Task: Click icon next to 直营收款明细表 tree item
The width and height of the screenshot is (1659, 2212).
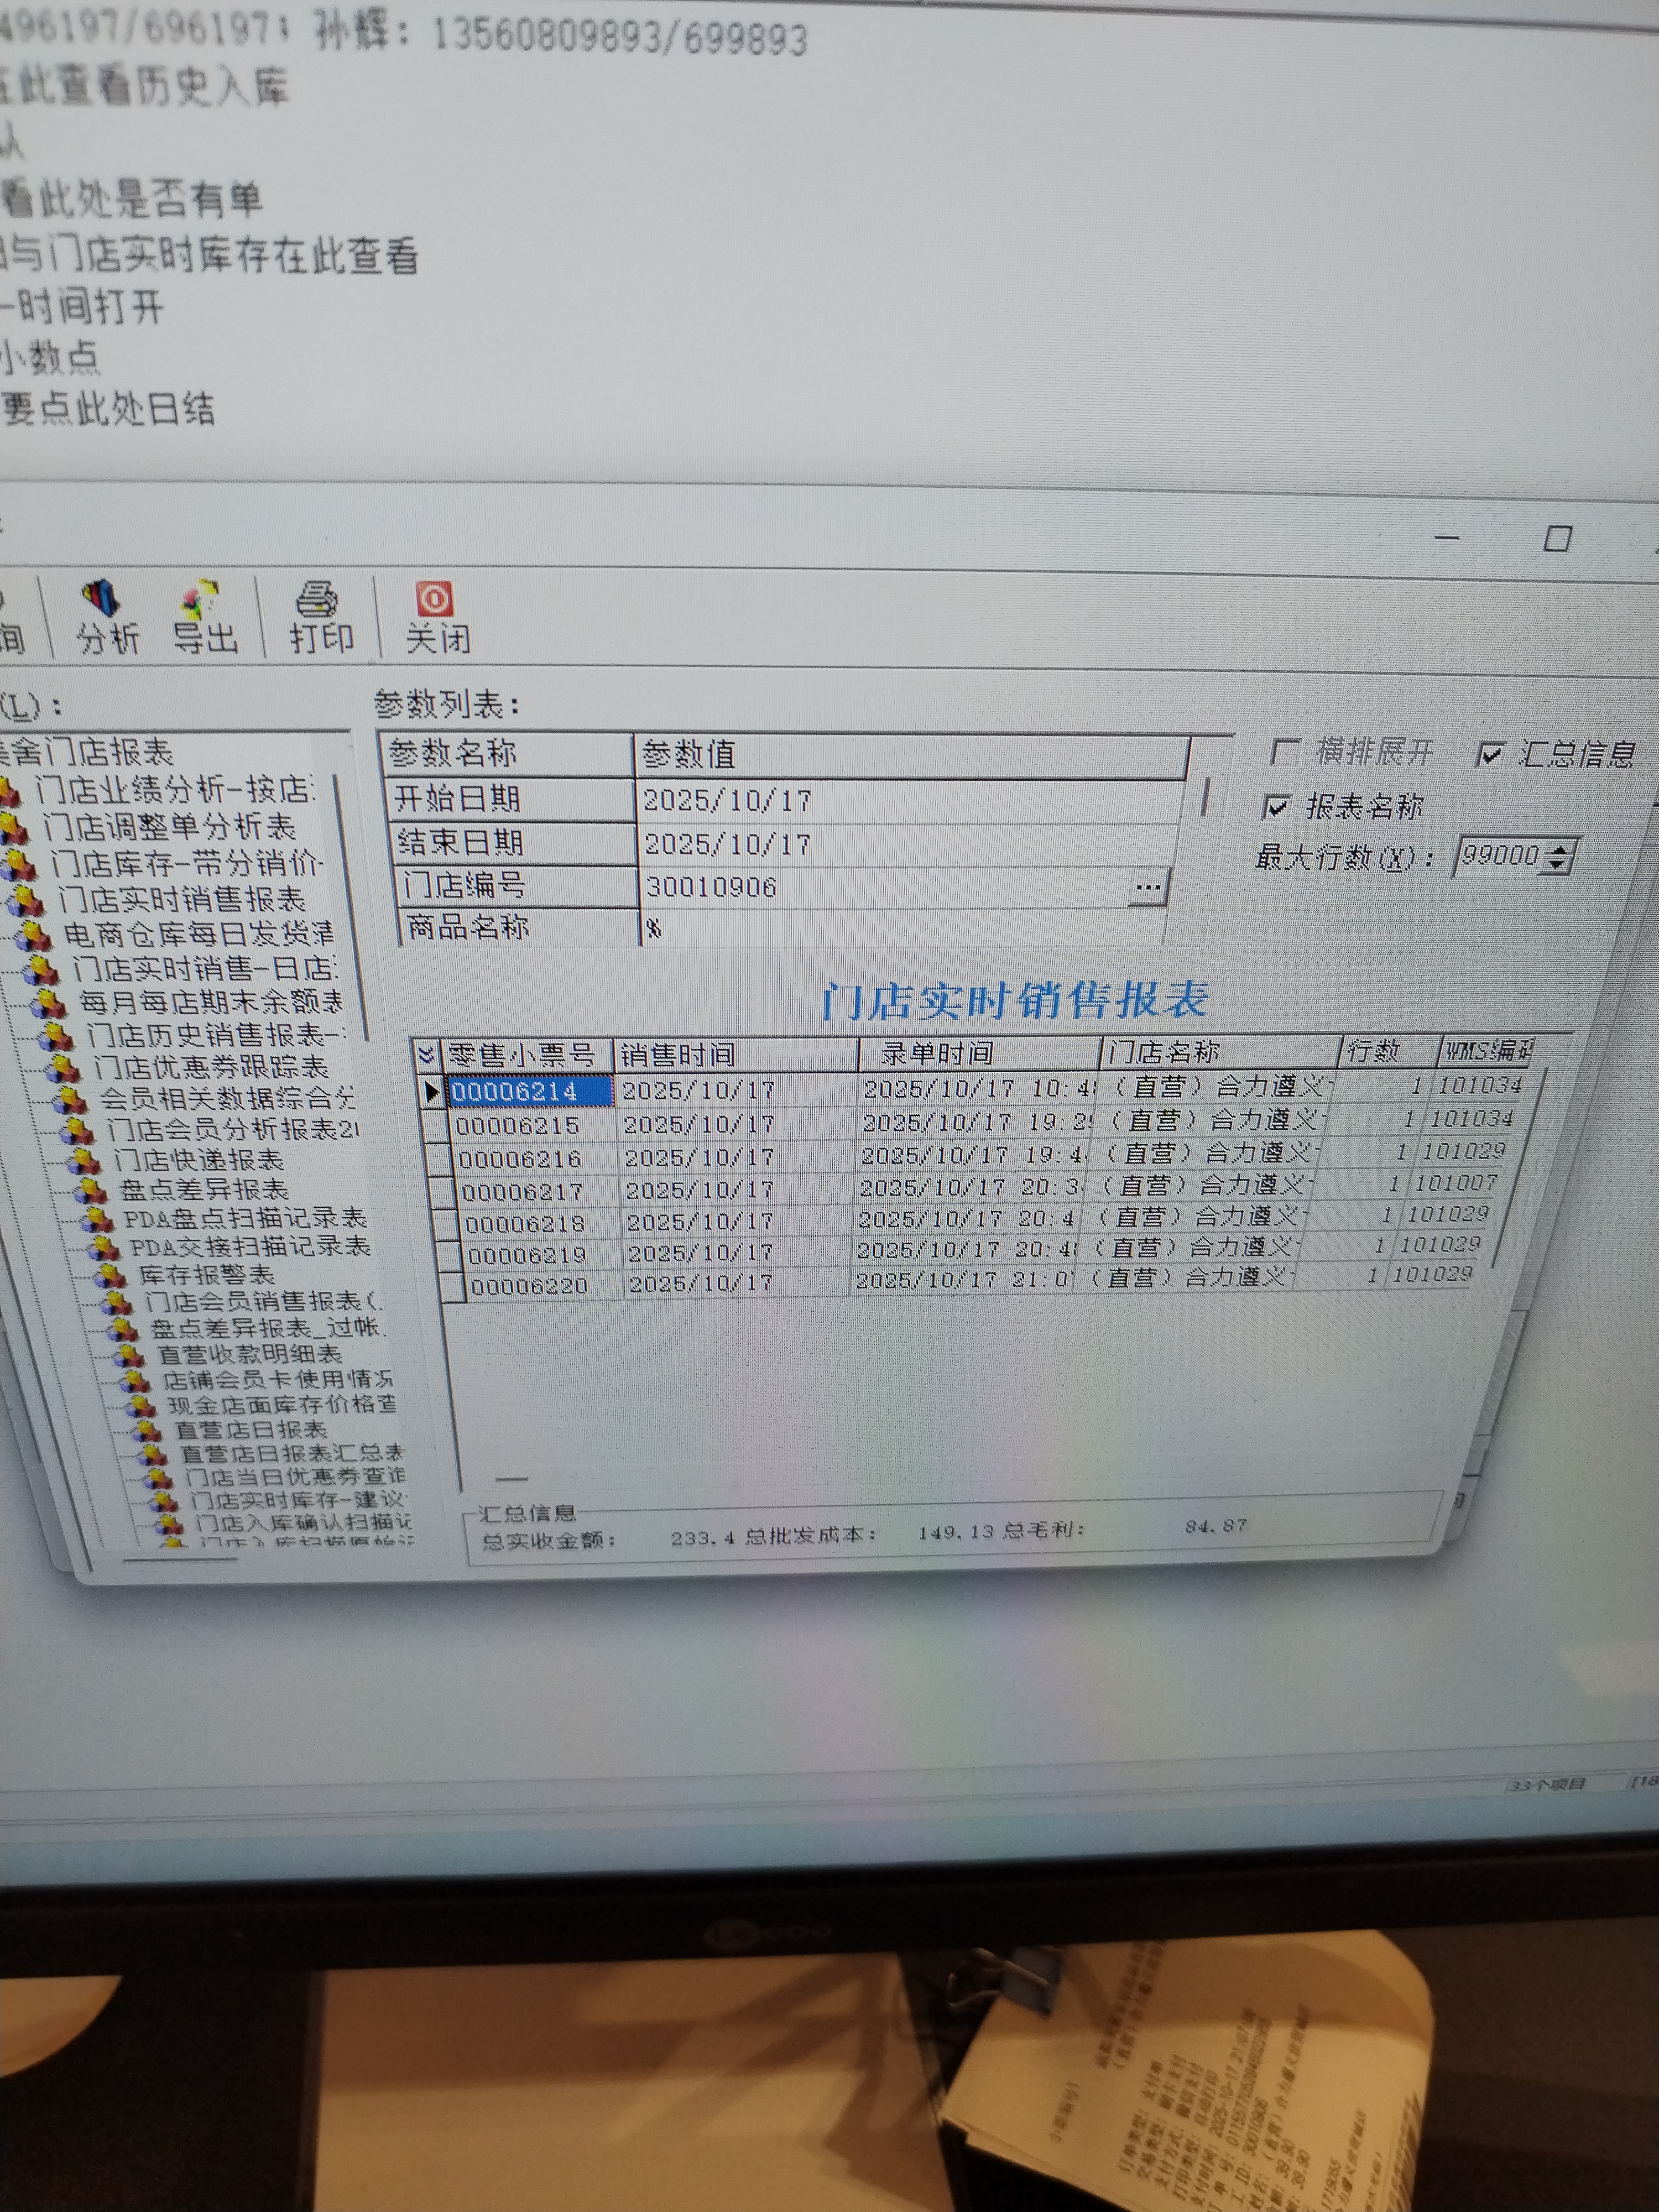Action: [130, 1356]
